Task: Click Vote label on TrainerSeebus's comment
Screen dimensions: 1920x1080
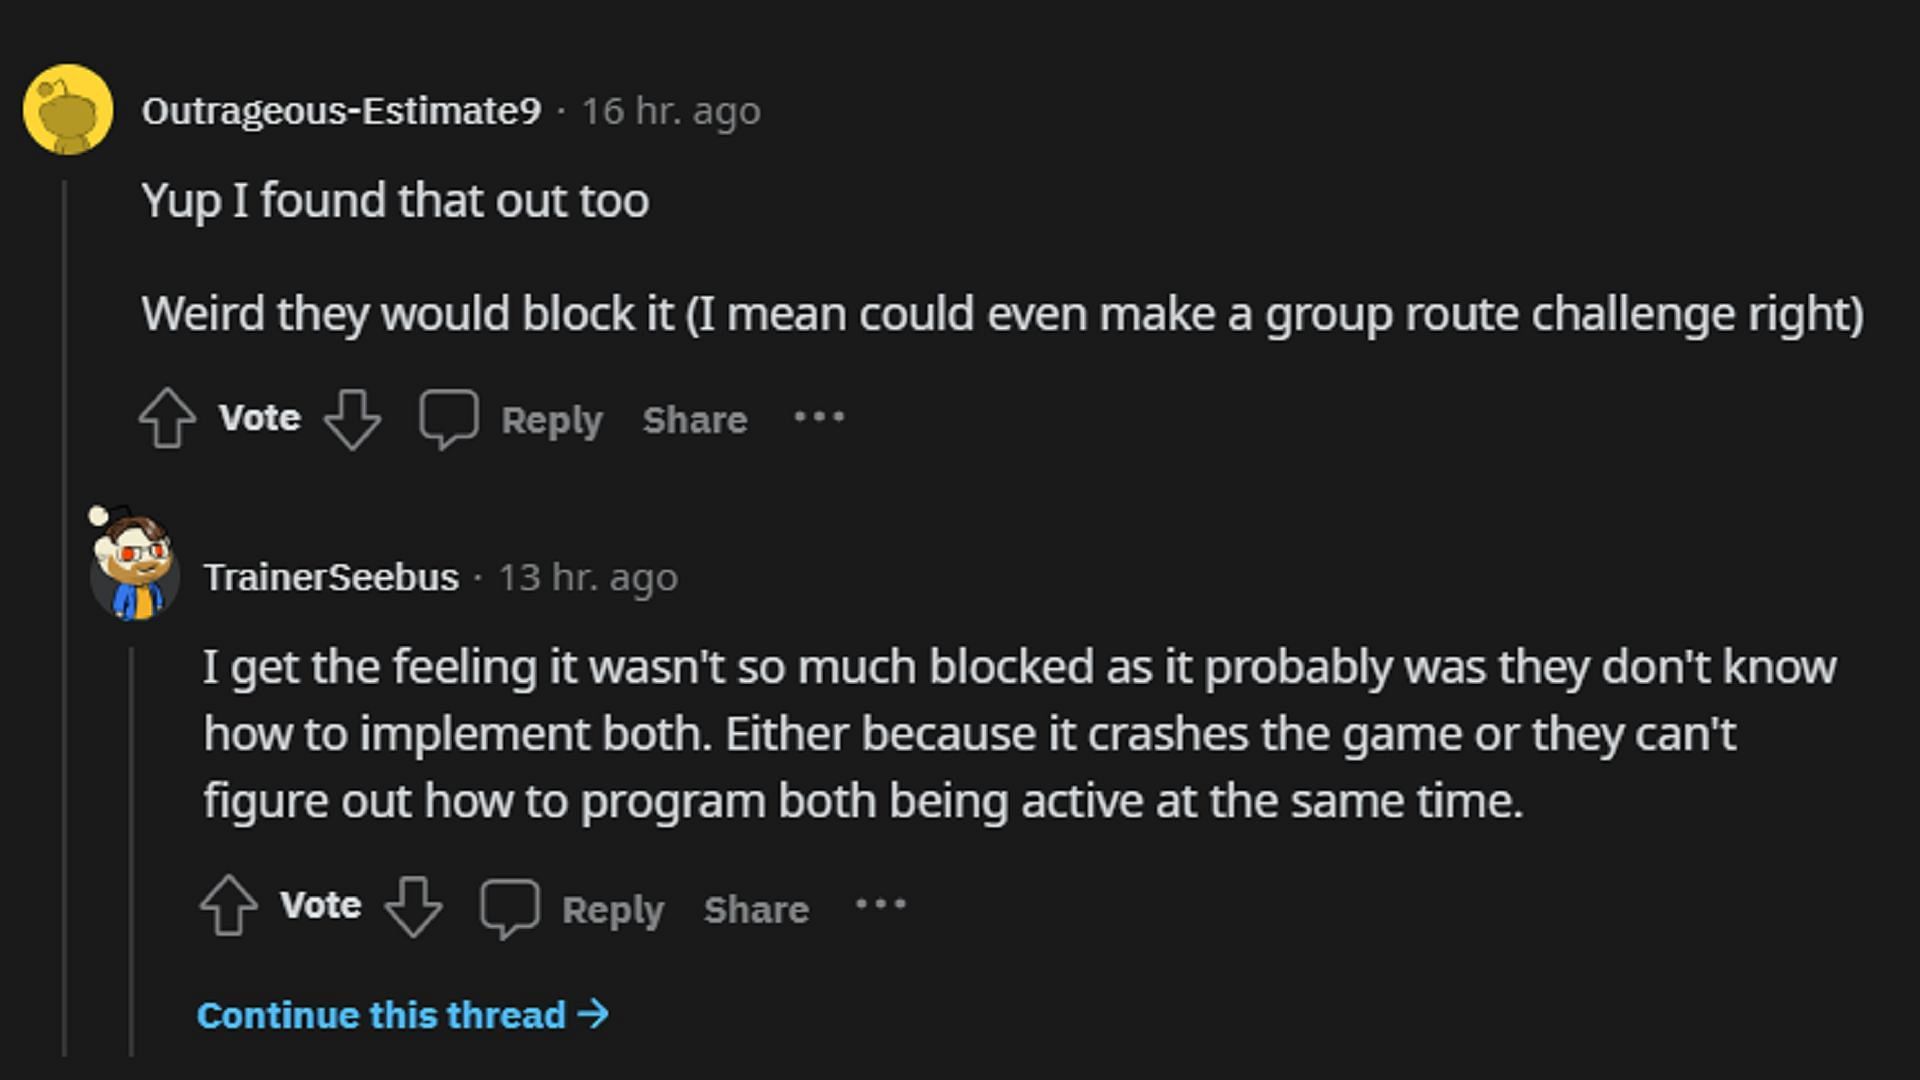Action: (x=320, y=907)
